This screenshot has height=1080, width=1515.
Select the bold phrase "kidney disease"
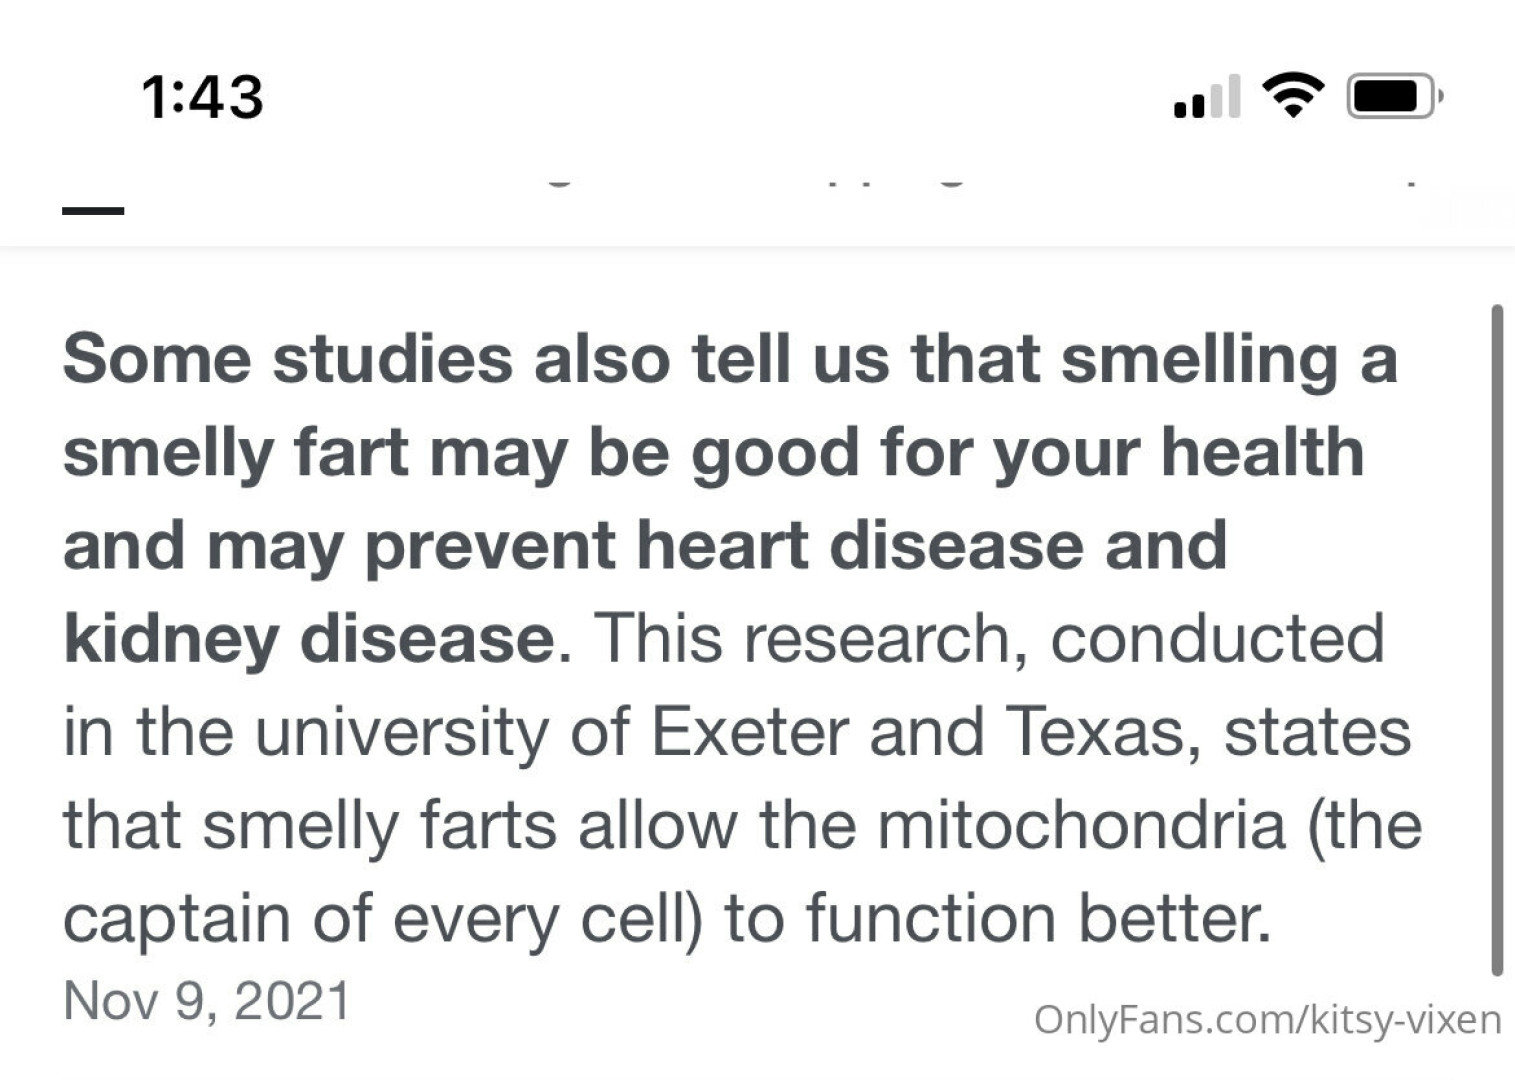309,639
